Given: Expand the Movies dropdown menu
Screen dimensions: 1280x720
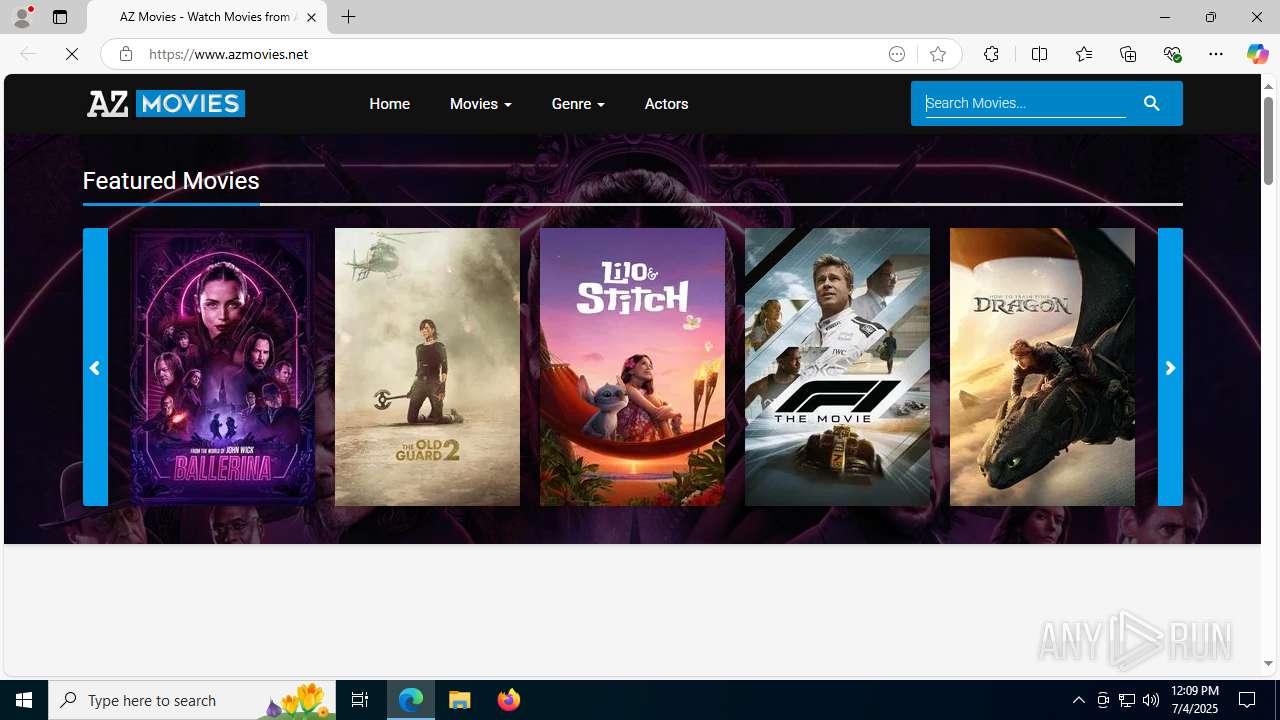Looking at the screenshot, I should (x=480, y=104).
